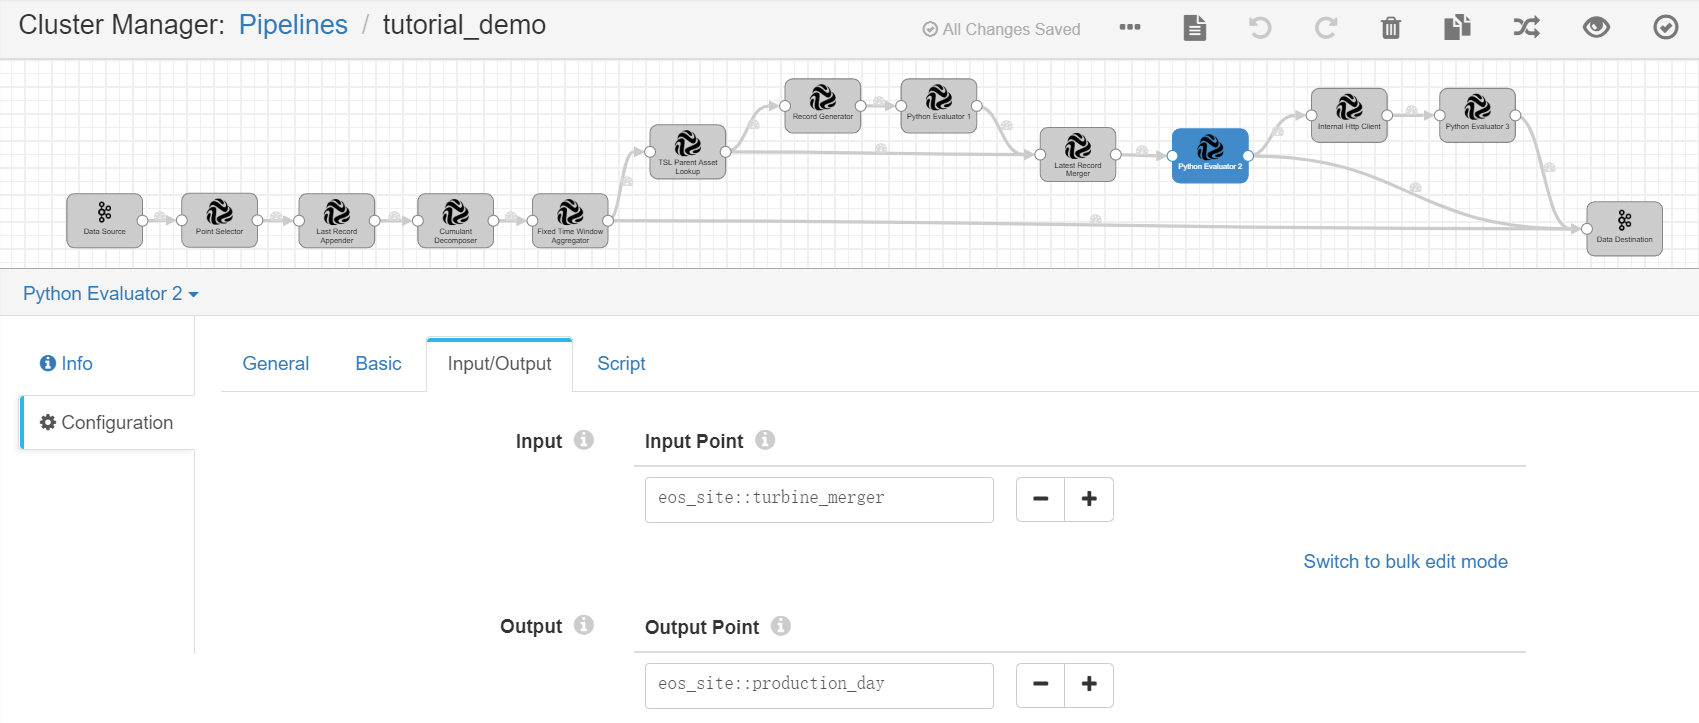Open the General tab

[x=275, y=364]
